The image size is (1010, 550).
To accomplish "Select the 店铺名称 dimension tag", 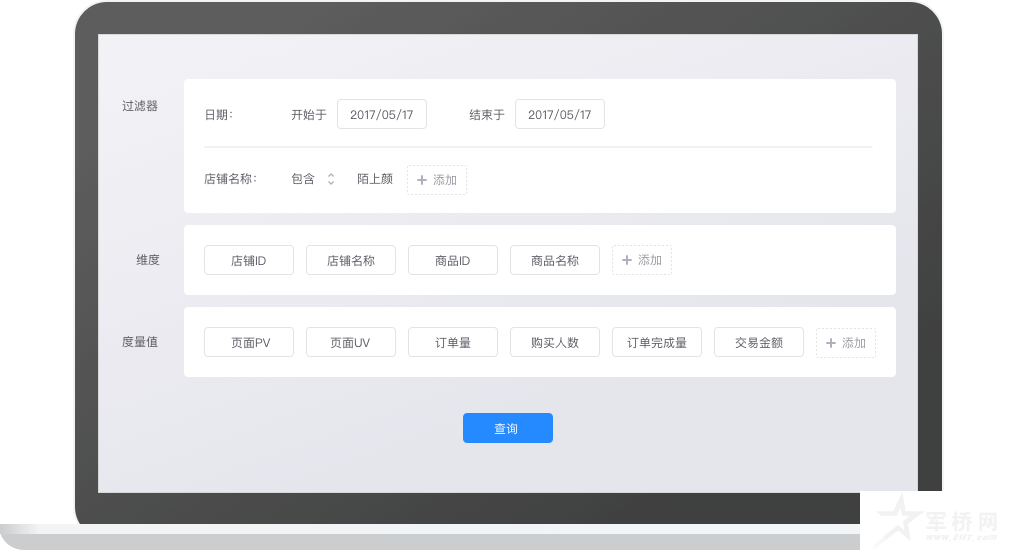I will tap(350, 261).
